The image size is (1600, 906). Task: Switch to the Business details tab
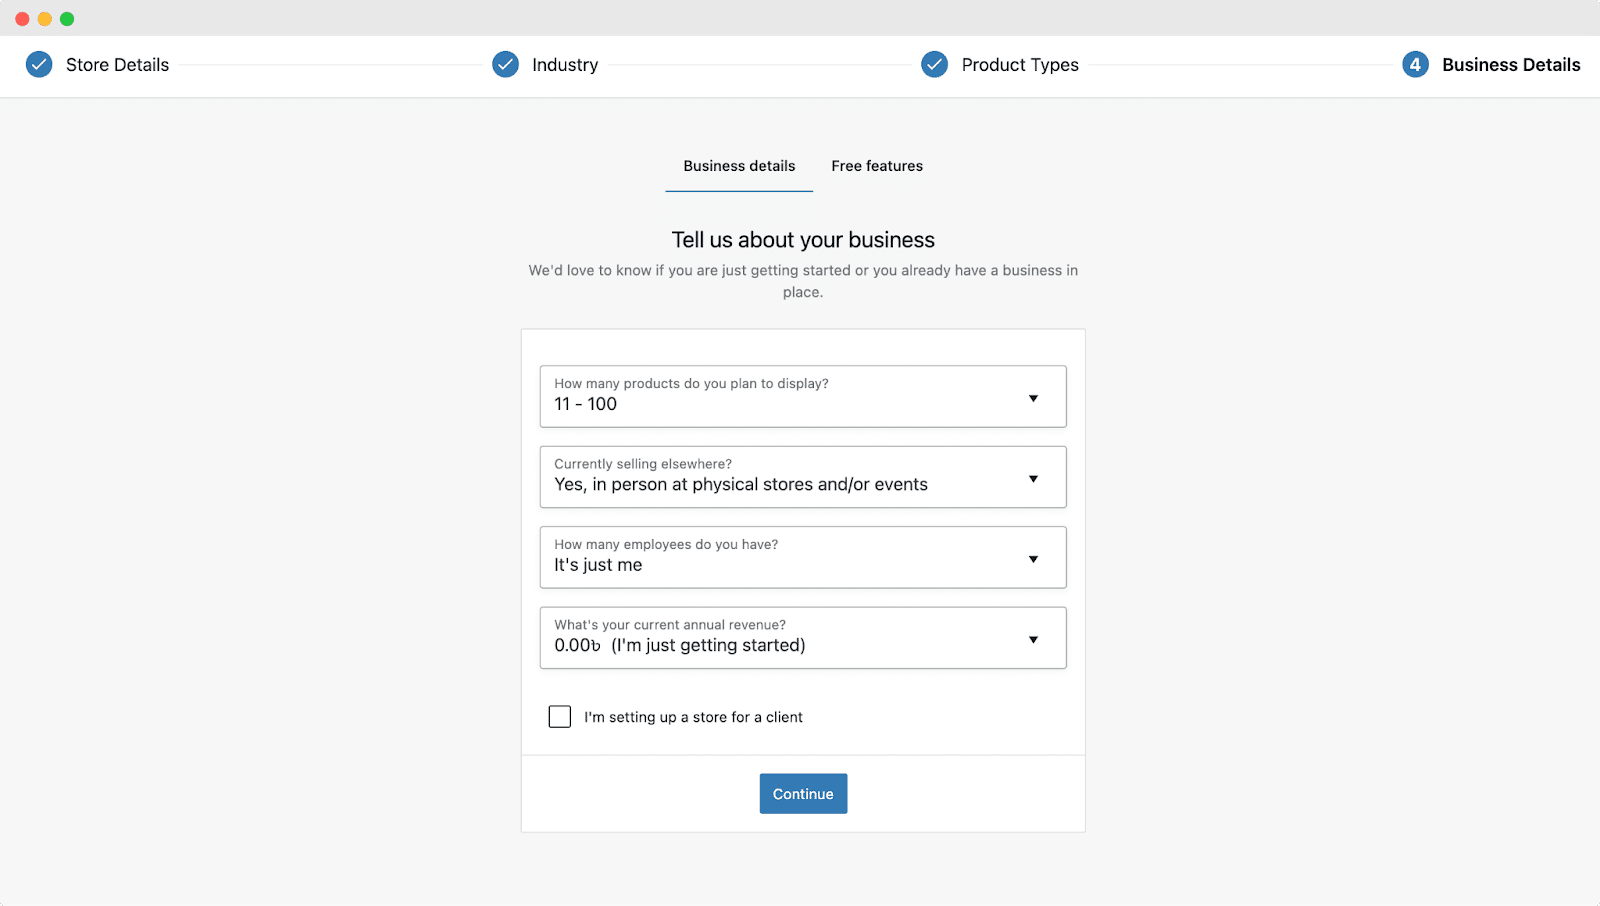tap(739, 166)
